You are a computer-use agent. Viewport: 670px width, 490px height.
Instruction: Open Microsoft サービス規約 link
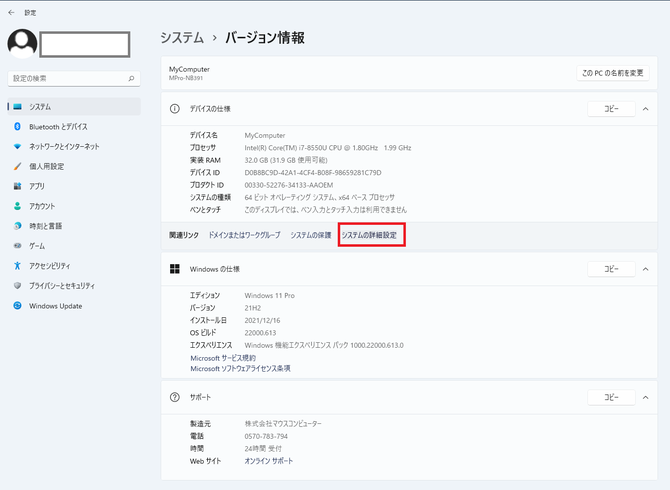[x=223, y=358]
